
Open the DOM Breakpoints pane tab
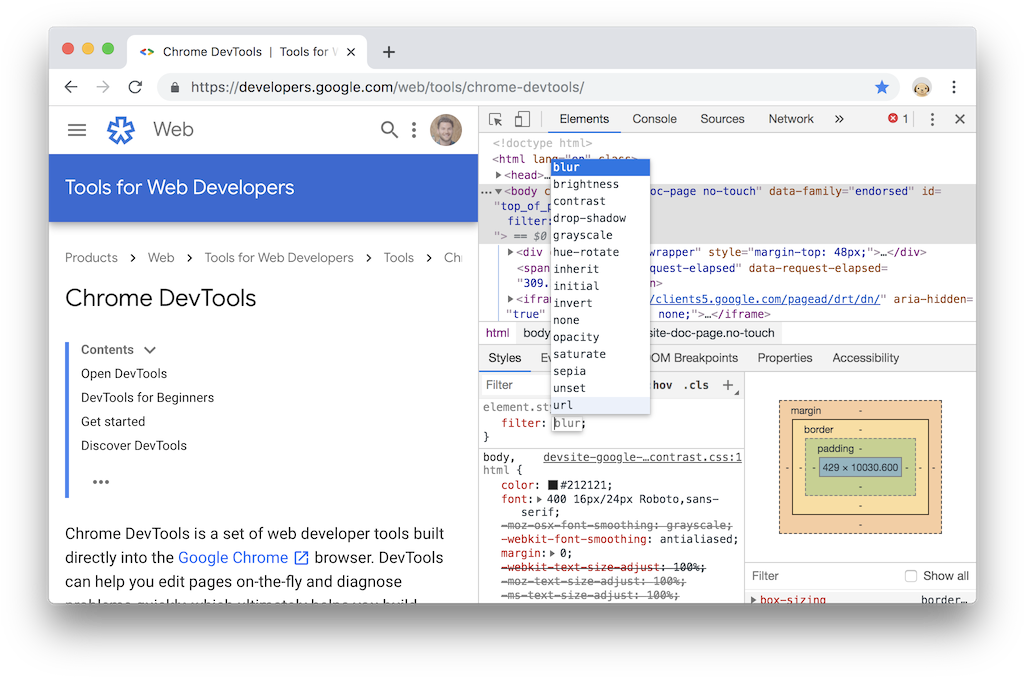[694, 358]
